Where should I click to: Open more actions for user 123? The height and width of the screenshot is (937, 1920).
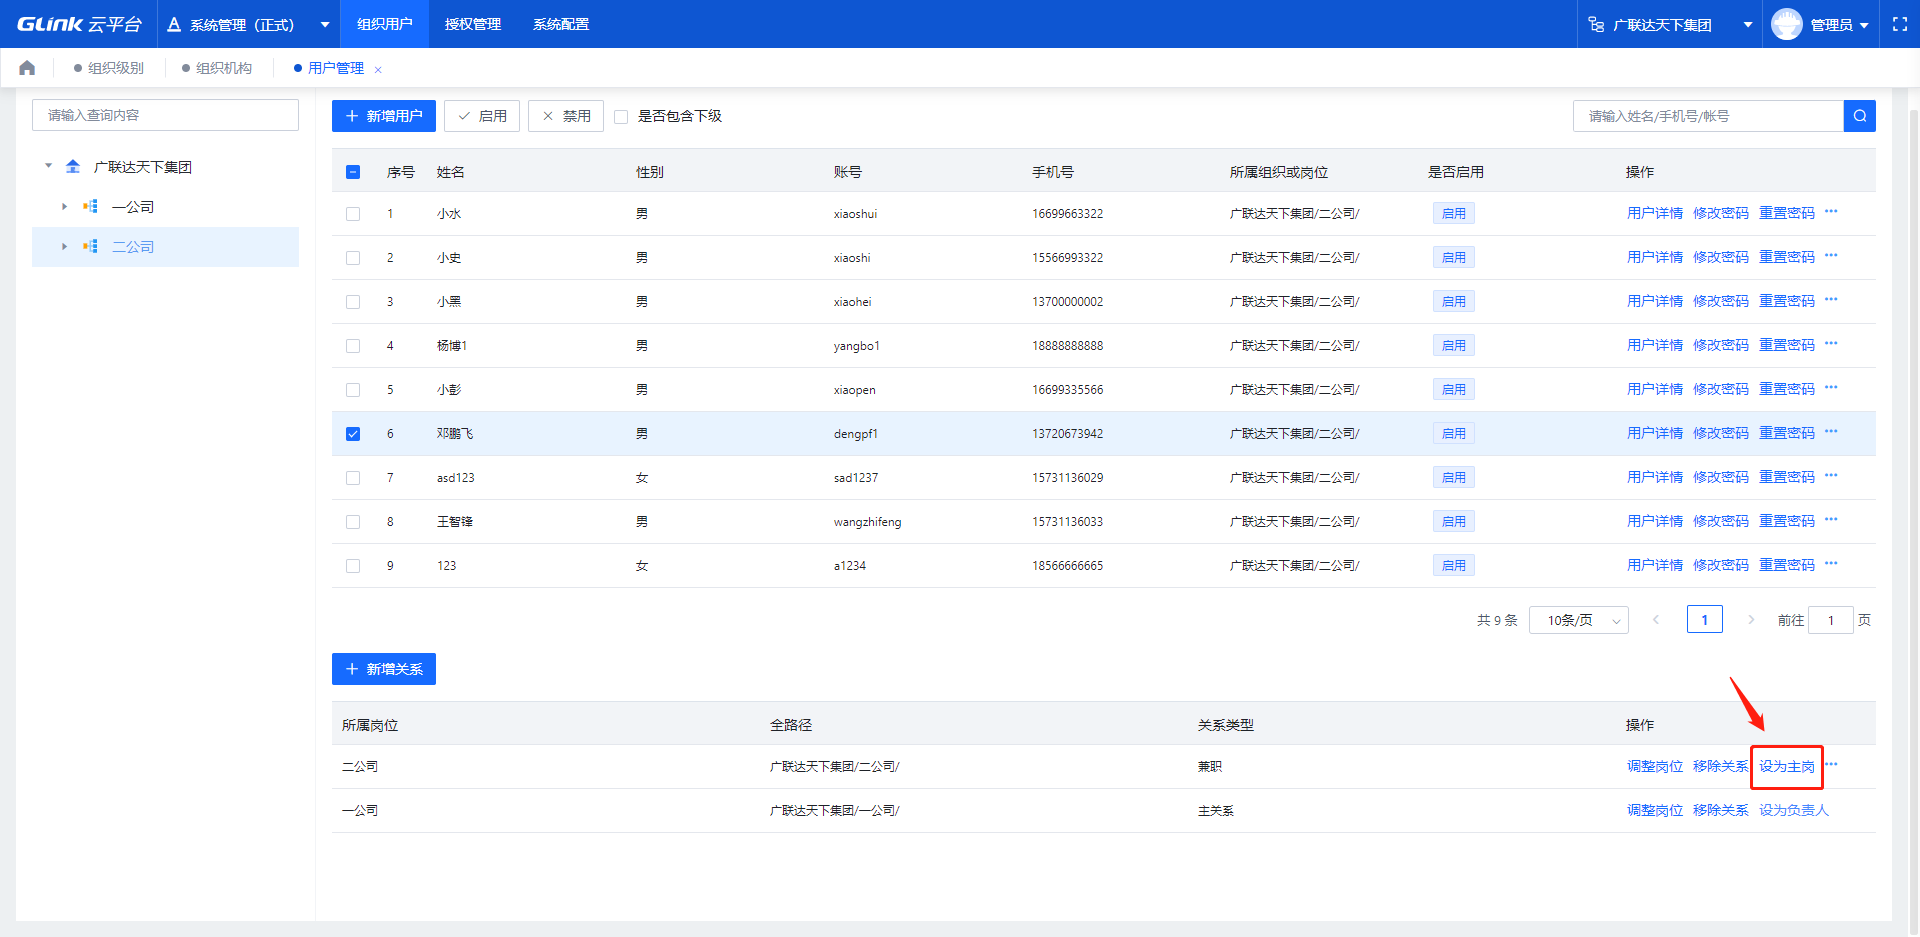[1831, 564]
